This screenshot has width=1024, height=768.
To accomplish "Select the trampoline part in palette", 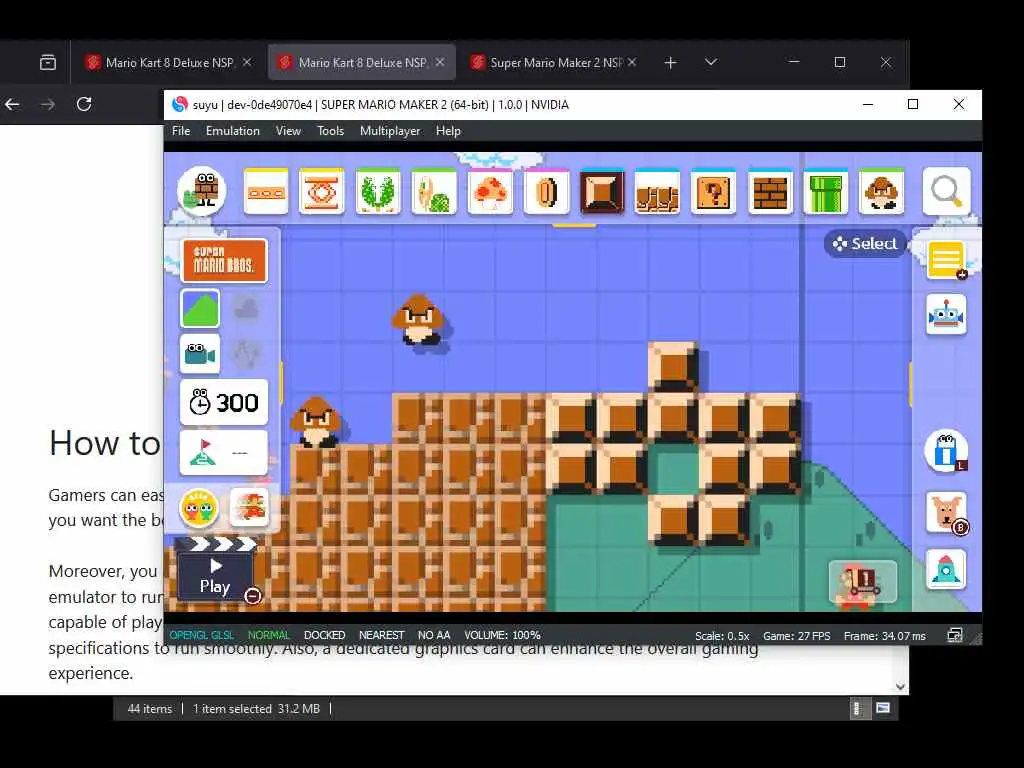I will [321, 192].
